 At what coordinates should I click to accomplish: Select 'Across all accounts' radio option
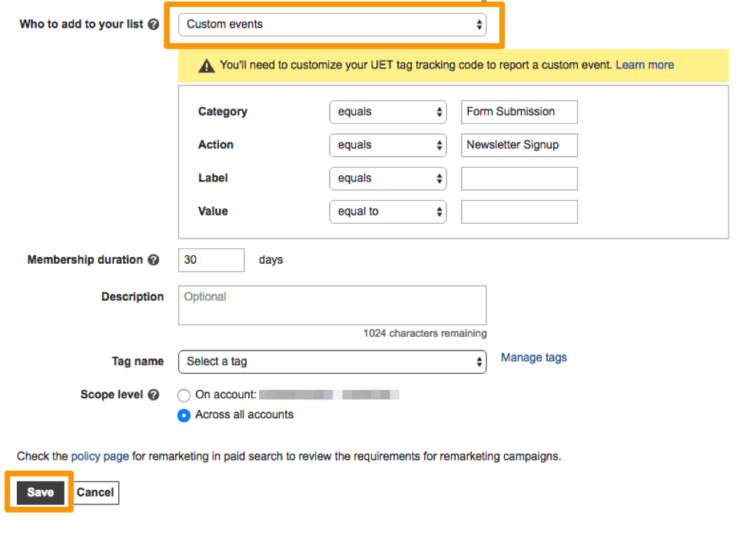[184, 415]
